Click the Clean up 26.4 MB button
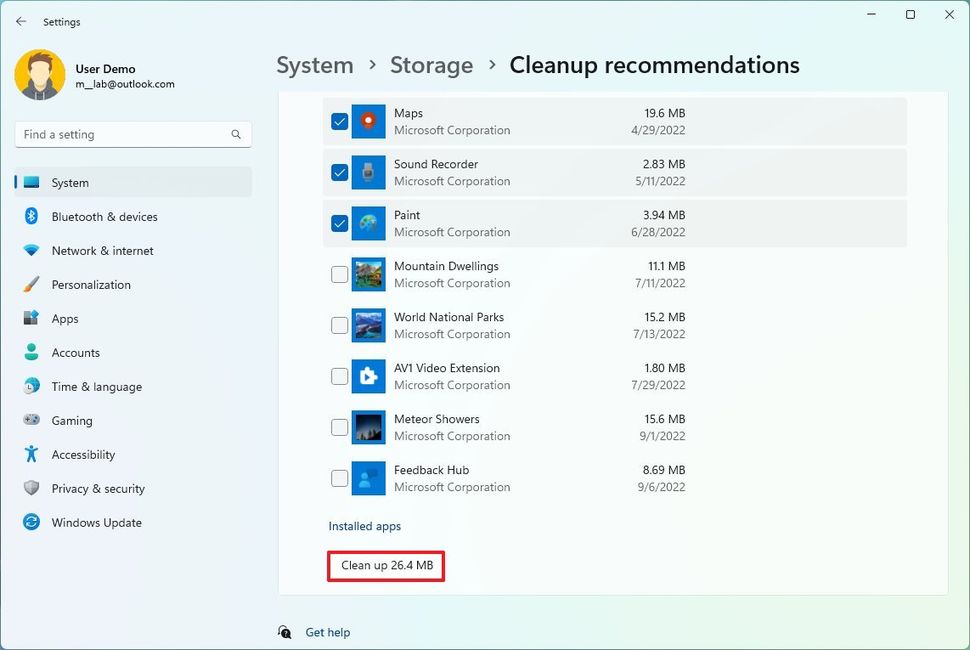Viewport: 970px width, 650px height. 385,566
